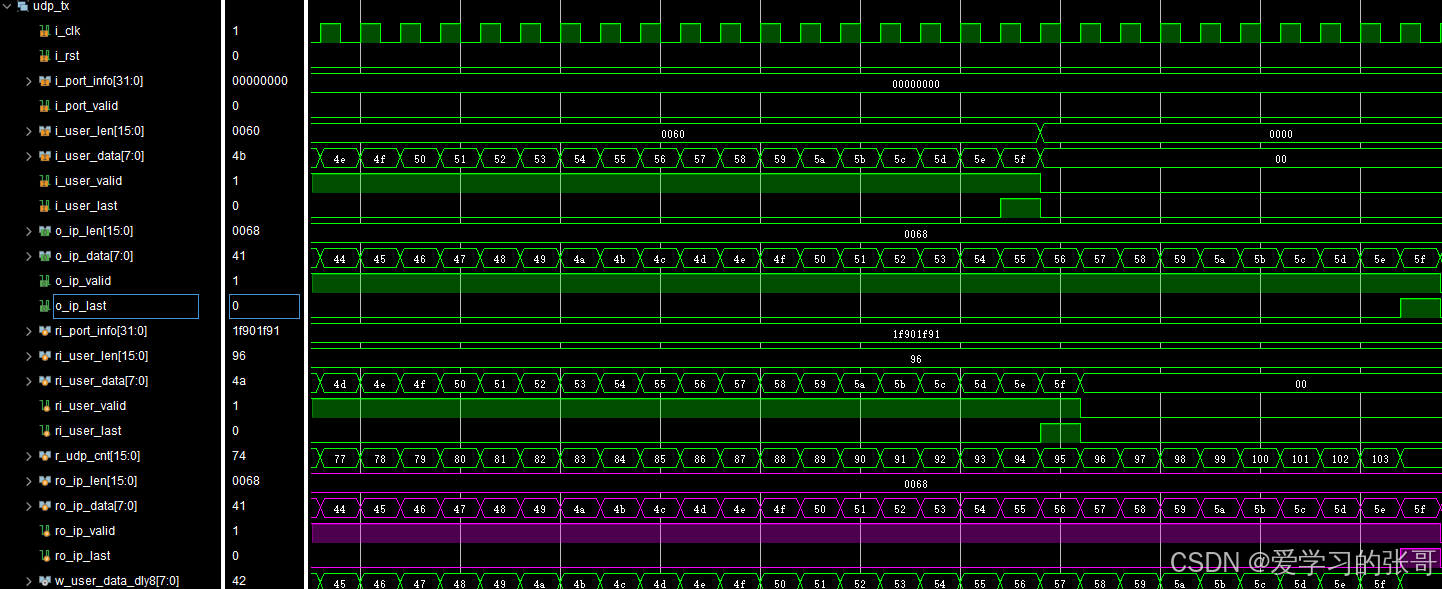The width and height of the screenshot is (1442, 589).
Task: Click the signal icon beside i_user_valid
Action: click(x=44, y=181)
